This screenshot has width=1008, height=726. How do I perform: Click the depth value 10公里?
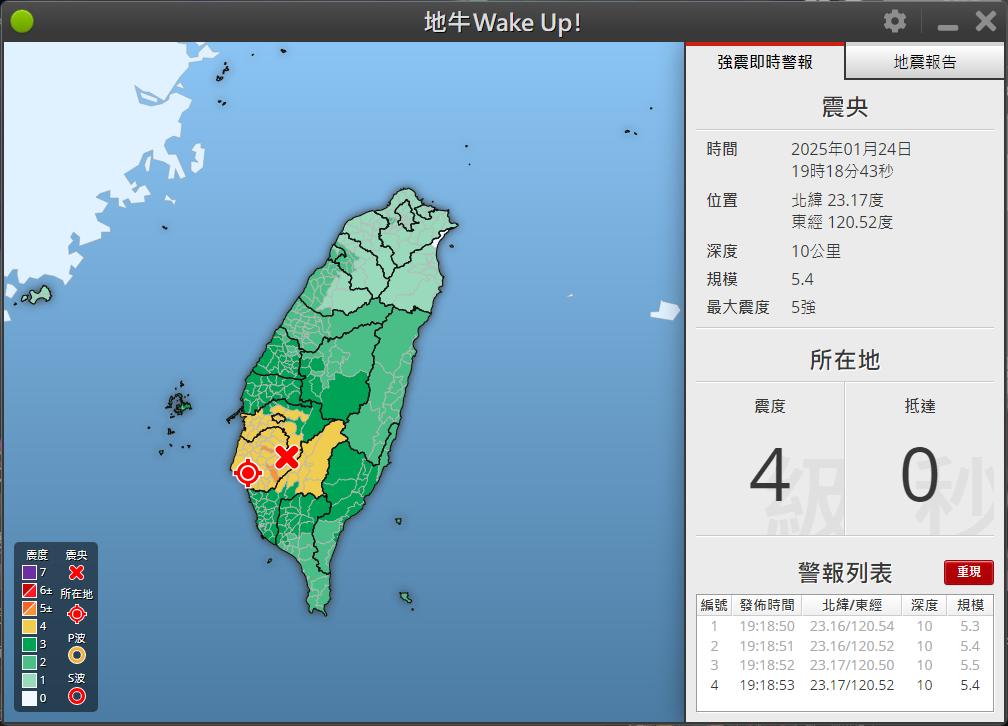pyautogui.click(x=816, y=251)
